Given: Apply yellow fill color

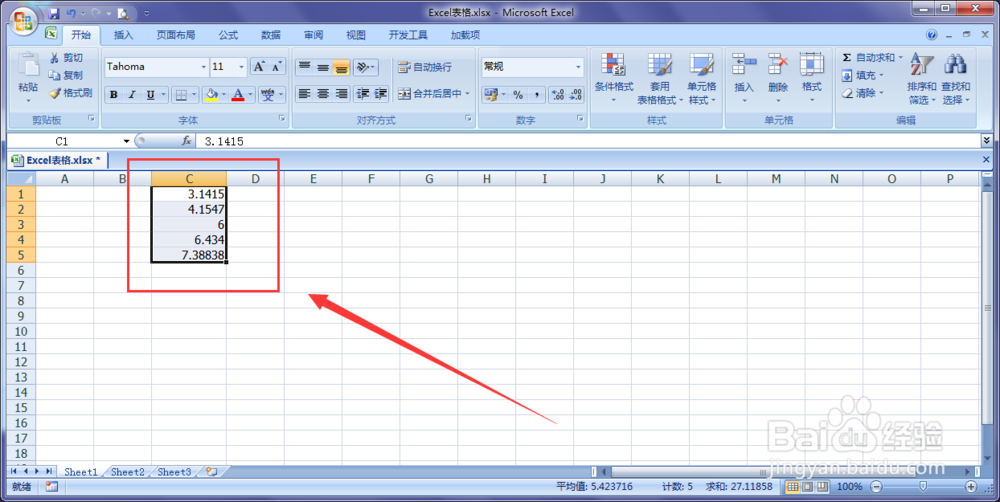Looking at the screenshot, I should tap(212, 94).
